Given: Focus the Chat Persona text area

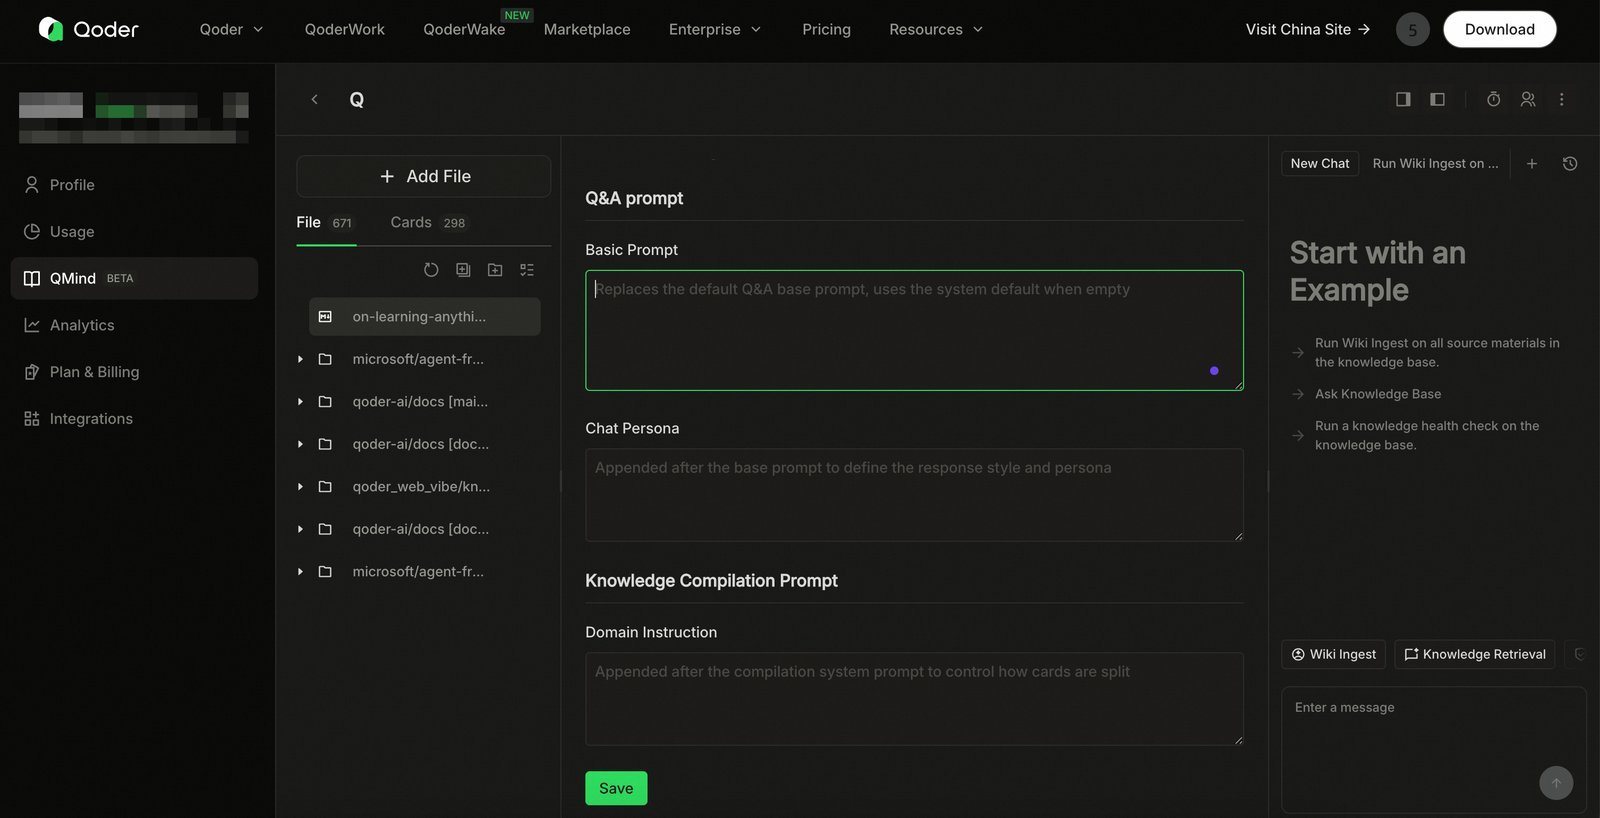Looking at the screenshot, I should click(x=914, y=495).
